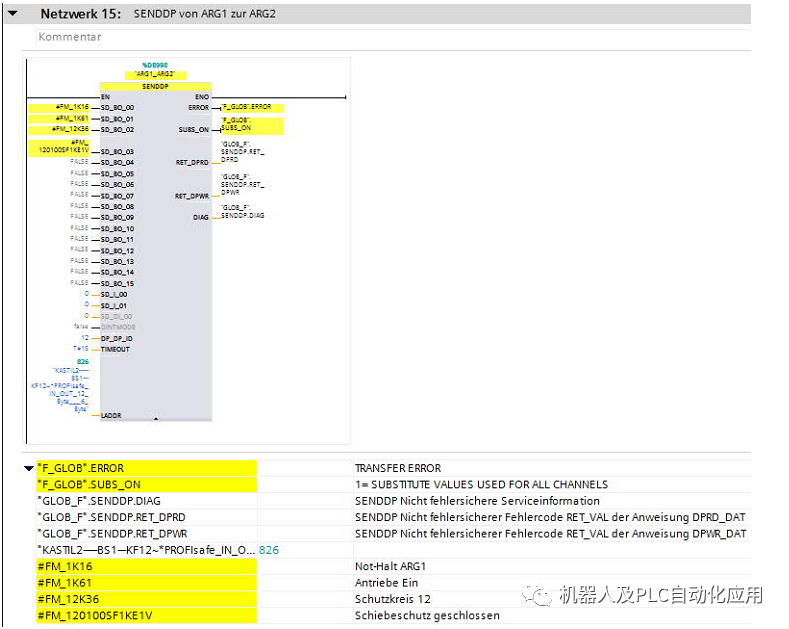Expand the SENDDP block via its bottom arrow
The height and width of the screenshot is (629, 789).
coord(156,418)
